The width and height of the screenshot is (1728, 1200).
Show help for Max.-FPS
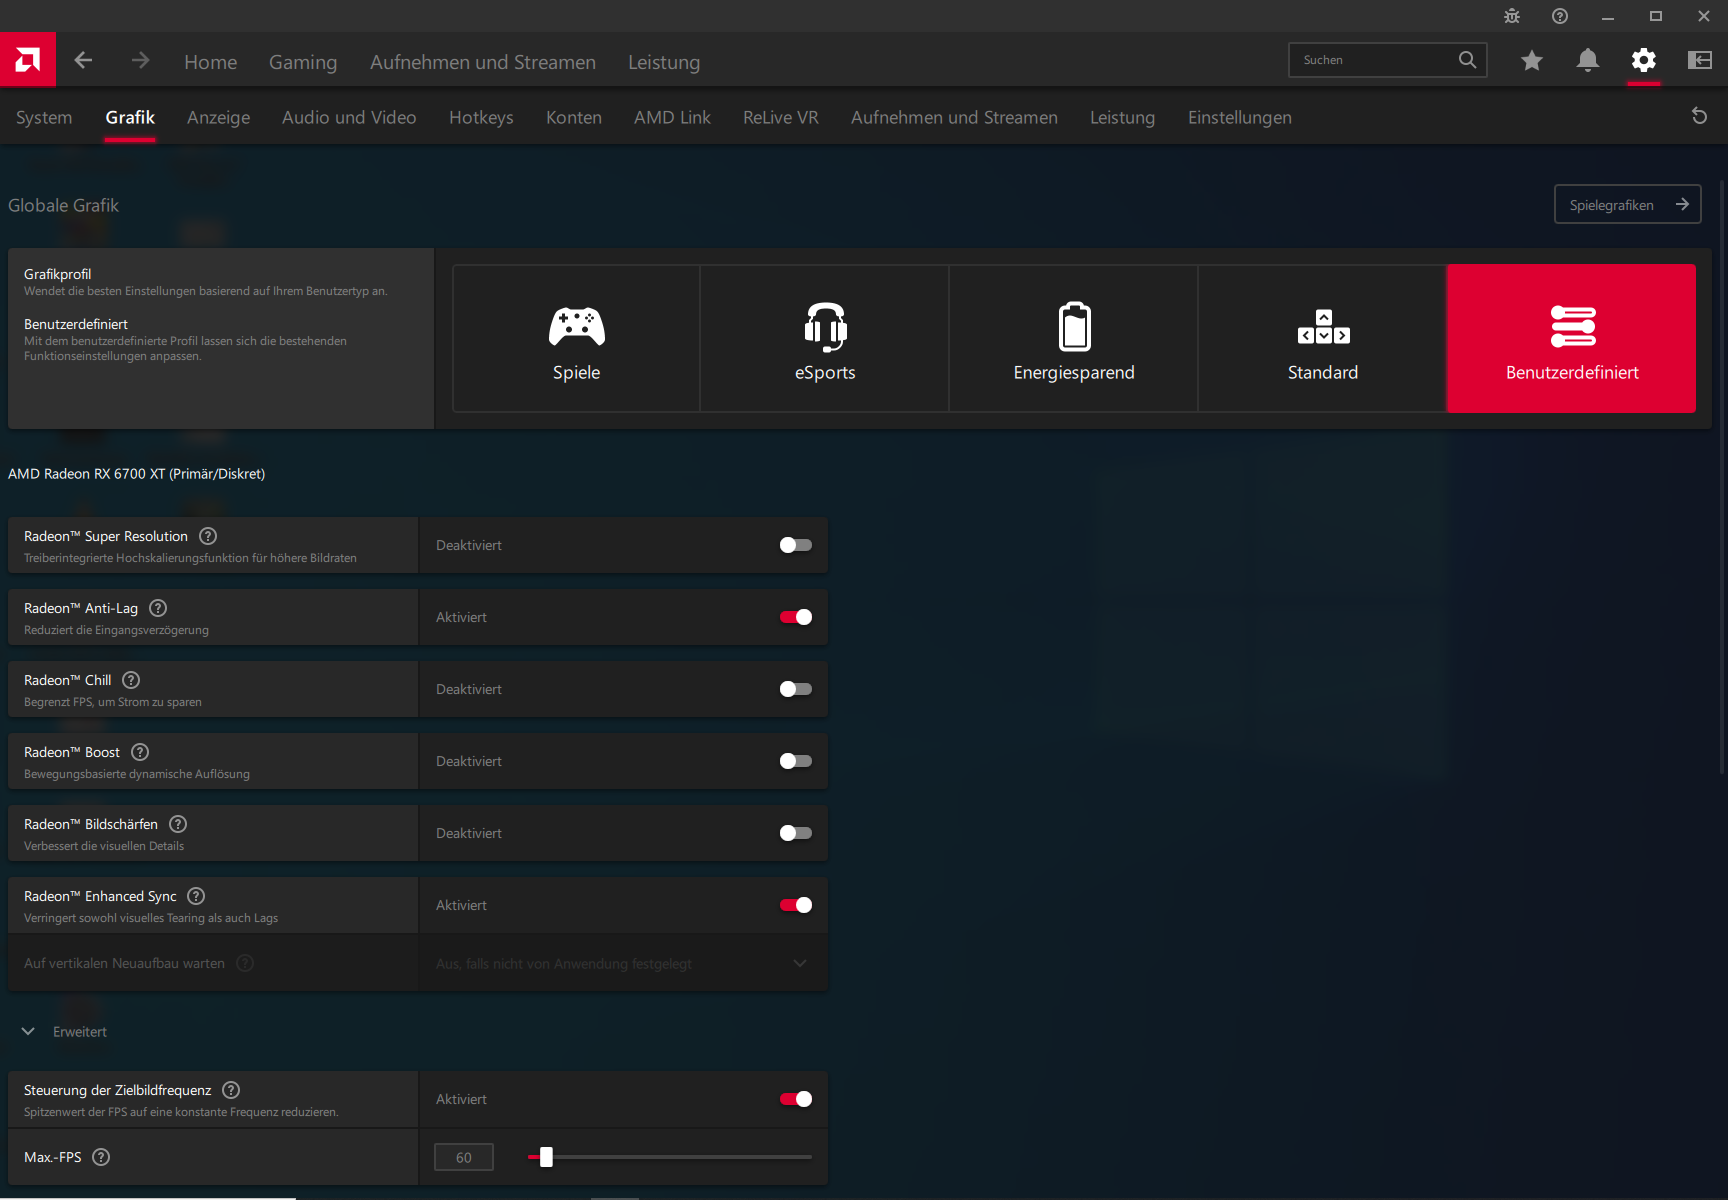[x=101, y=1157]
